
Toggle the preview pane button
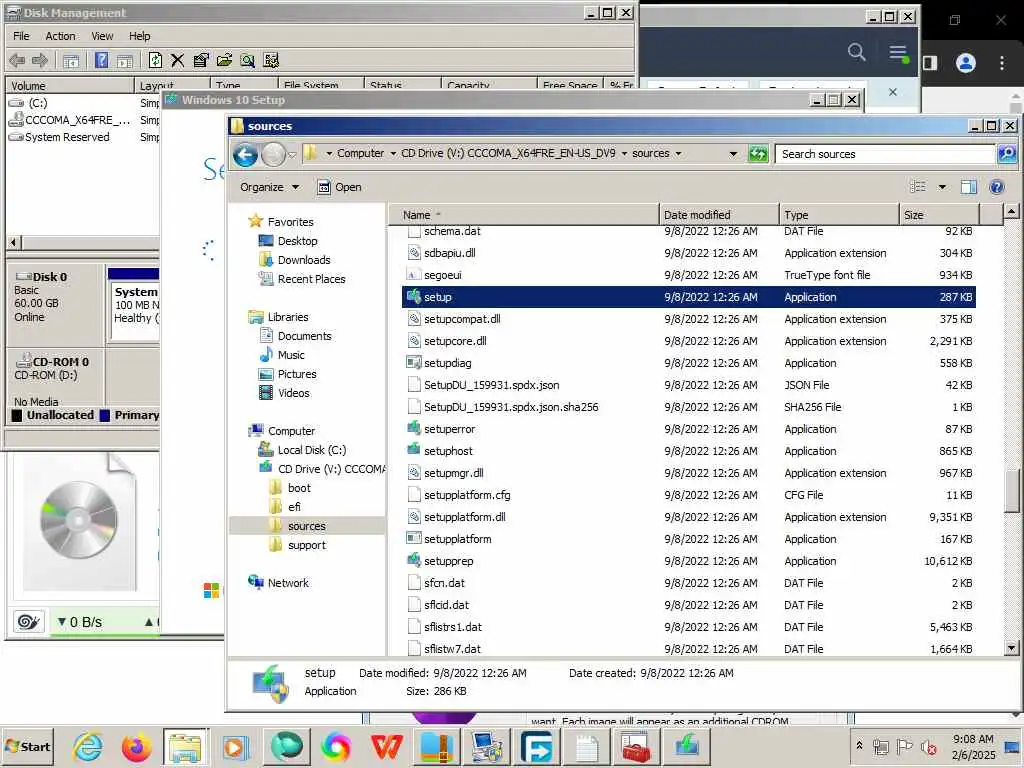[968, 187]
